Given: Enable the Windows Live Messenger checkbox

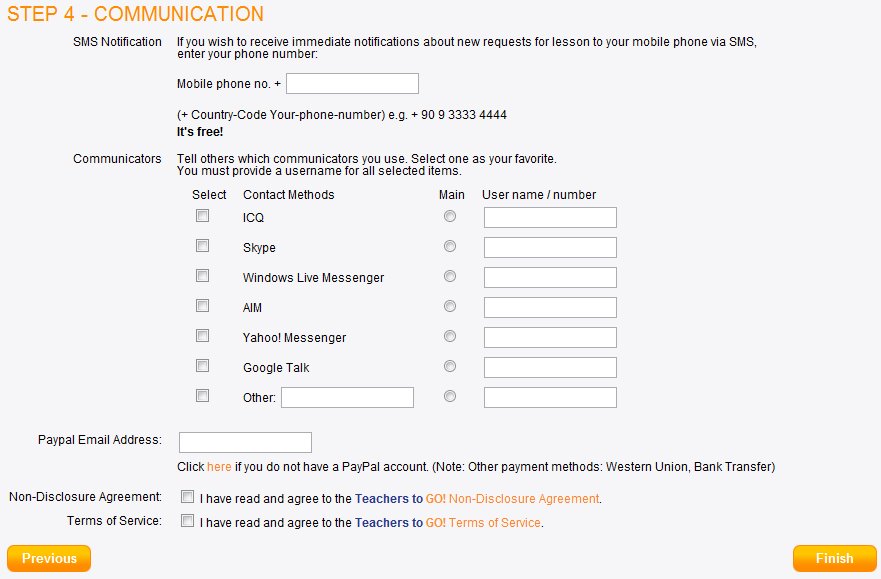Looking at the screenshot, I should 202,276.
